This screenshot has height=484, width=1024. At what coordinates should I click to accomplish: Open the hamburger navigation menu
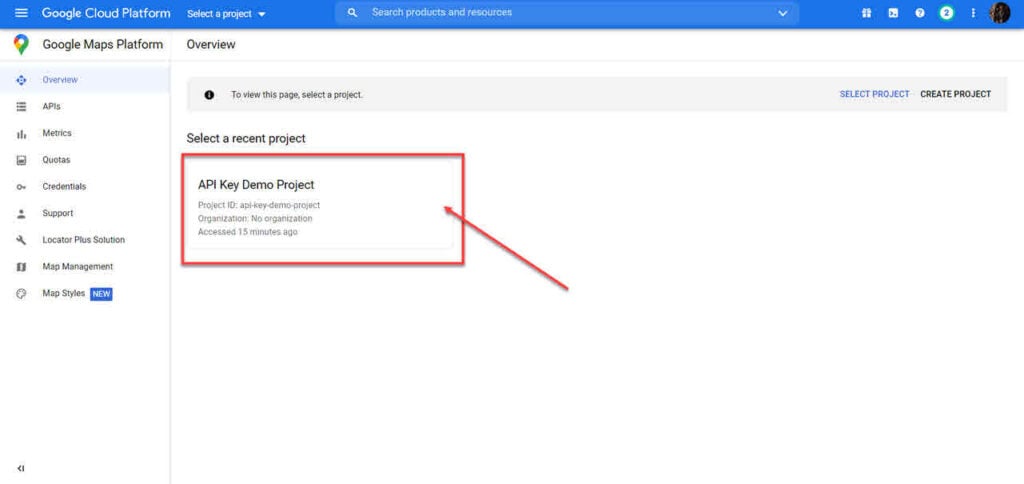pos(21,13)
